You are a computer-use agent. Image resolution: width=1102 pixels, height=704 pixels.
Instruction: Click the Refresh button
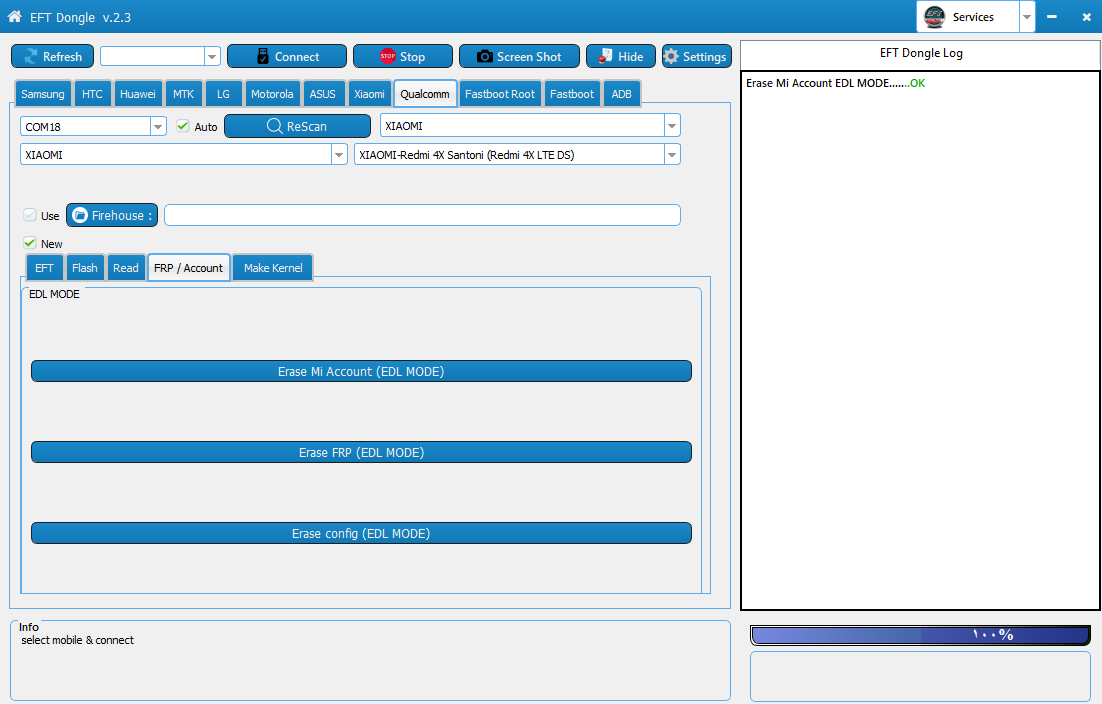(53, 56)
